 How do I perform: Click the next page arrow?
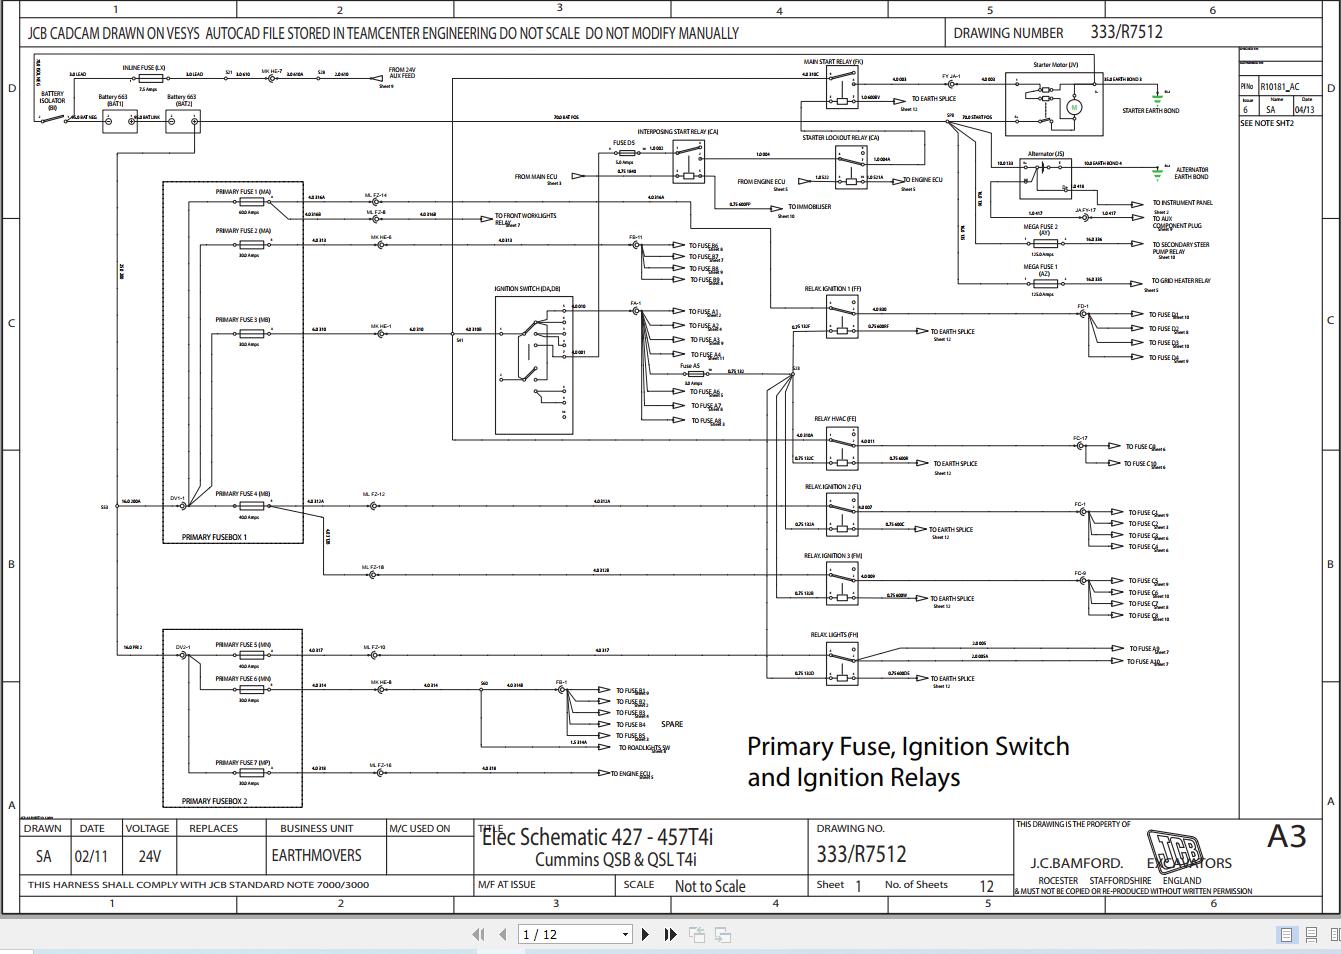click(x=645, y=934)
